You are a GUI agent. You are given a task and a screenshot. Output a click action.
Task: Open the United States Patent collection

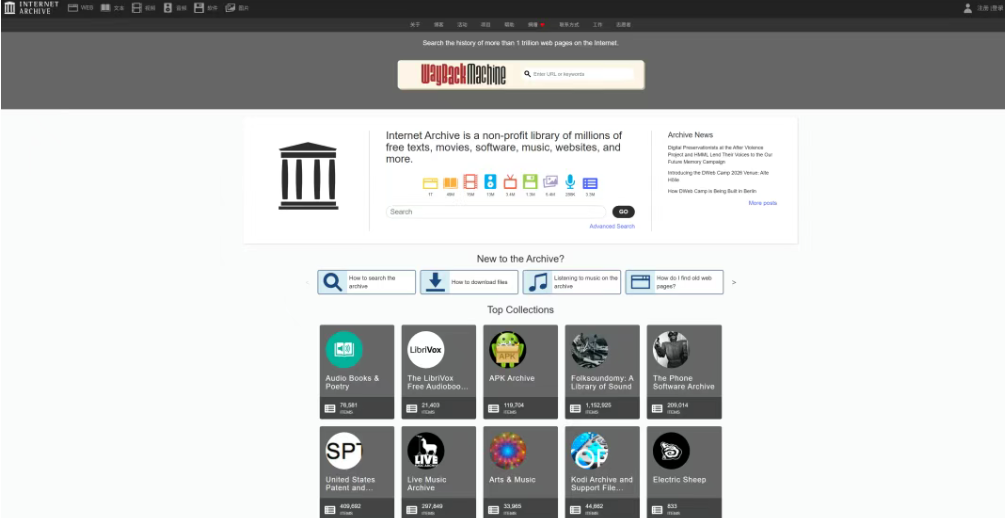tap(357, 472)
